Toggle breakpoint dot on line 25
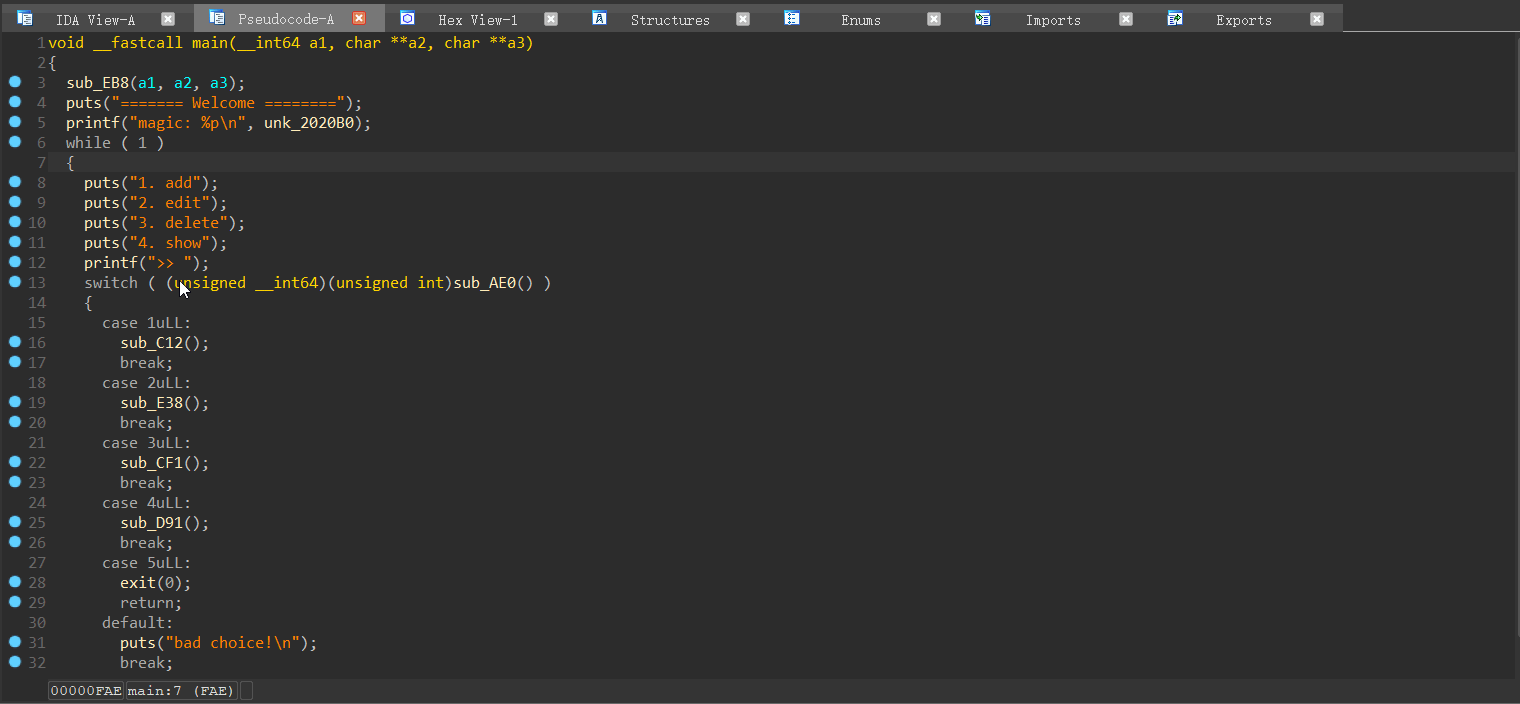The width and height of the screenshot is (1520, 704). point(15,522)
